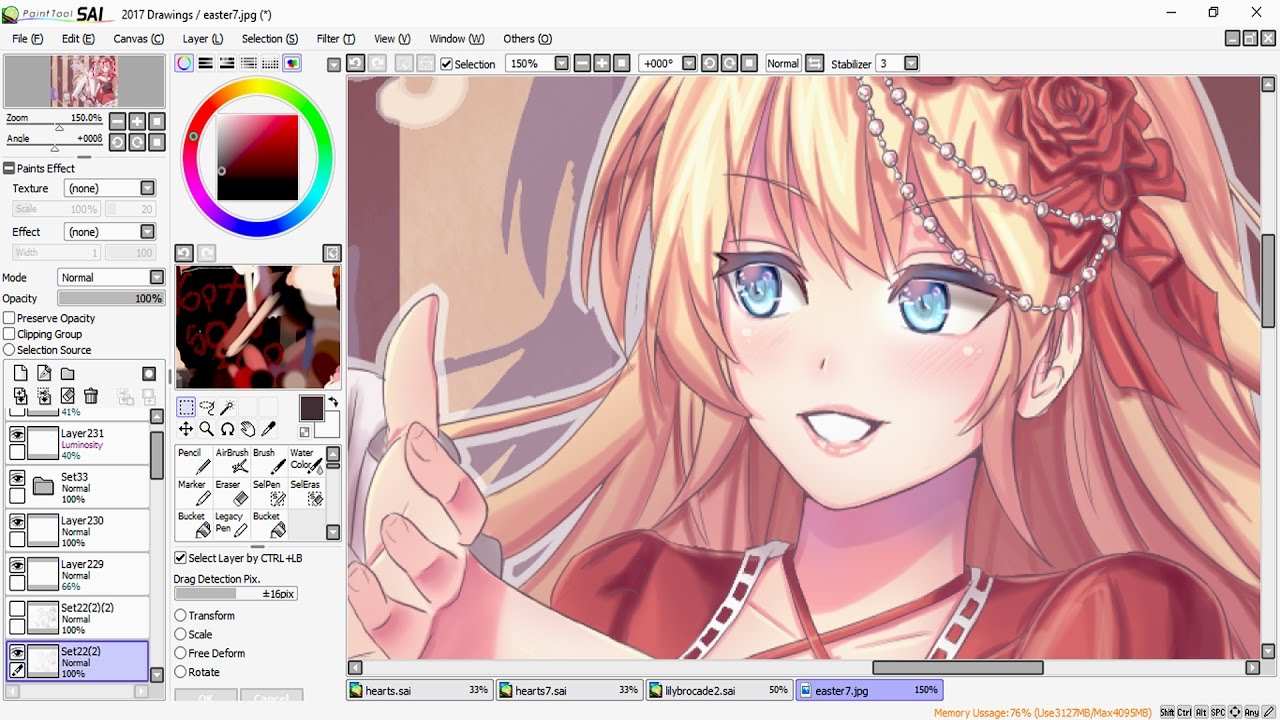The image size is (1280, 720).
Task: Open the File menu
Action: coord(27,39)
